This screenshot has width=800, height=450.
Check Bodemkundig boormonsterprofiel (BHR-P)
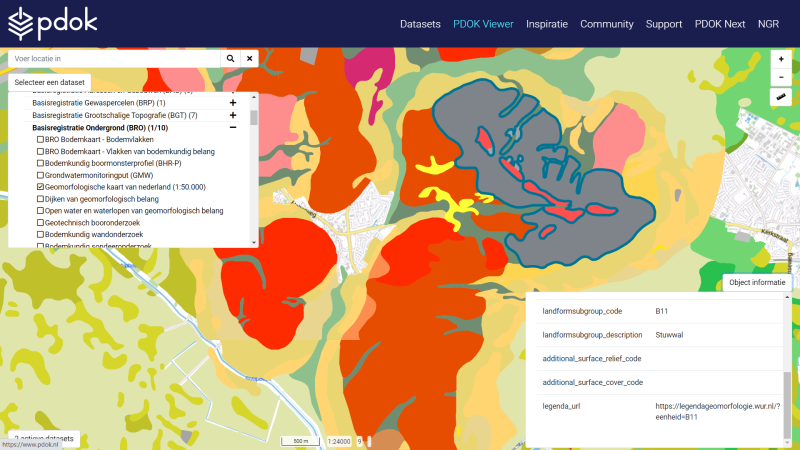pyautogui.click(x=40, y=163)
